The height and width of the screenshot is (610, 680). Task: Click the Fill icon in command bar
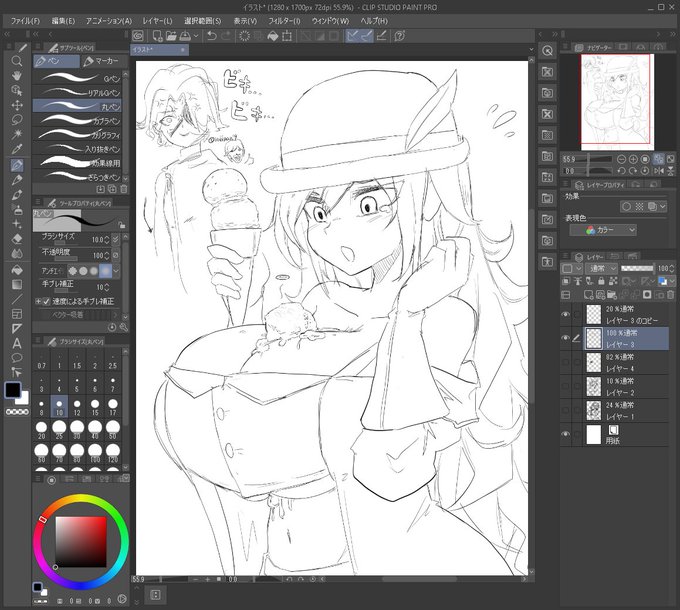point(273,36)
